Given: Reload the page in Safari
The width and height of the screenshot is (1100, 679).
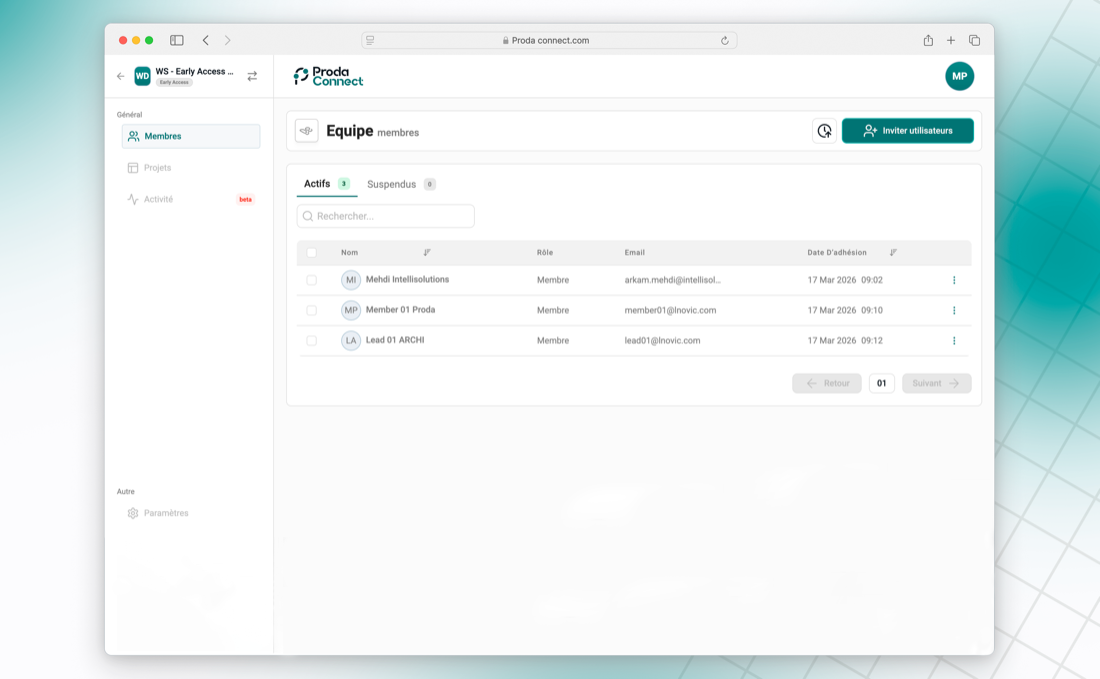Looking at the screenshot, I should click(x=725, y=40).
